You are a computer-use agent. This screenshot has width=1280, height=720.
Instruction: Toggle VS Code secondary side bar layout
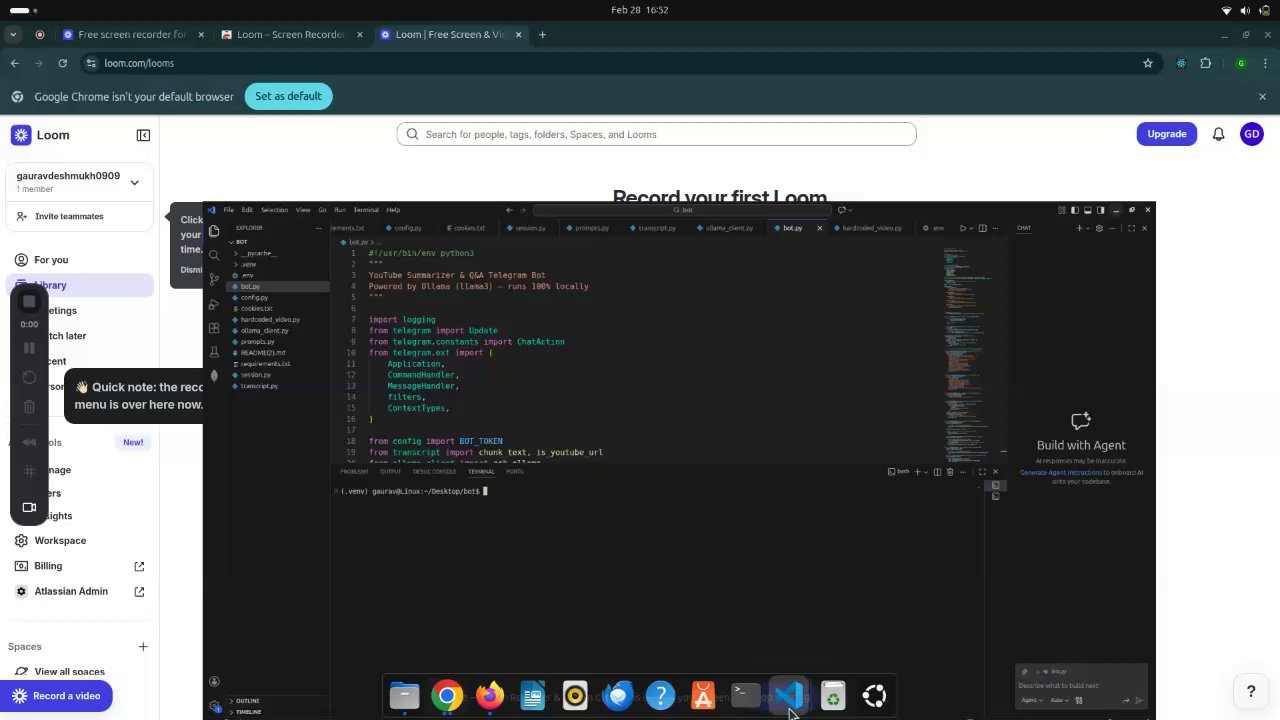point(1100,210)
